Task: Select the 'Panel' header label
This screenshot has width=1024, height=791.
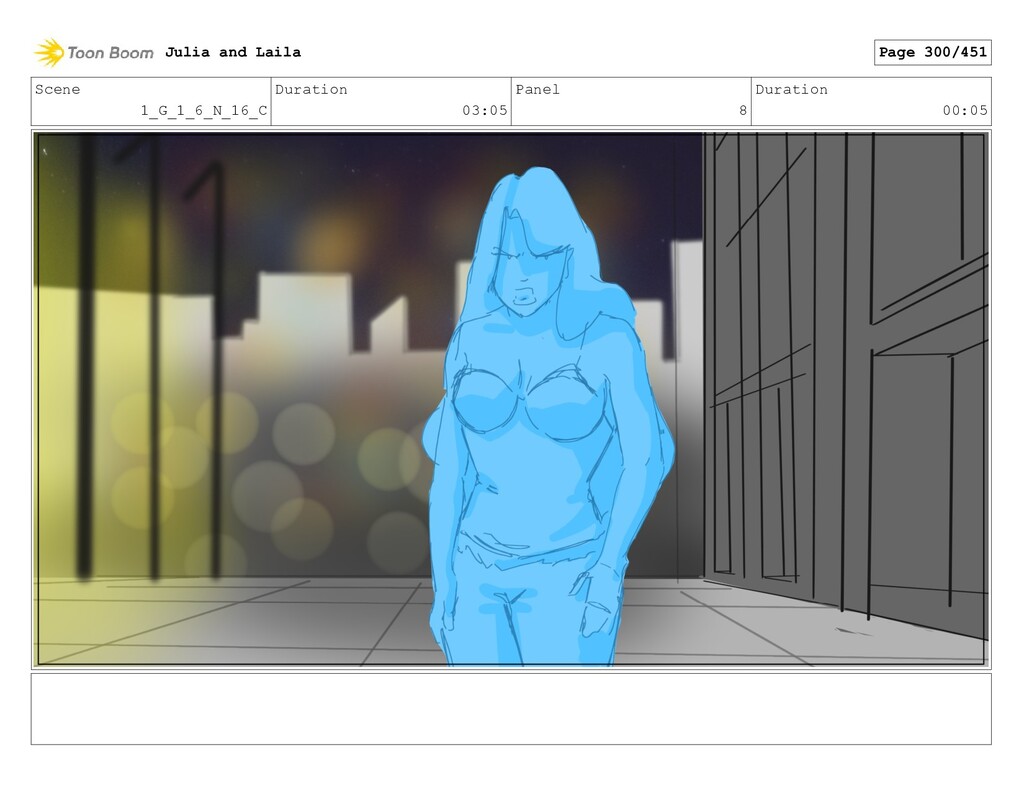Action: pyautogui.click(x=537, y=89)
